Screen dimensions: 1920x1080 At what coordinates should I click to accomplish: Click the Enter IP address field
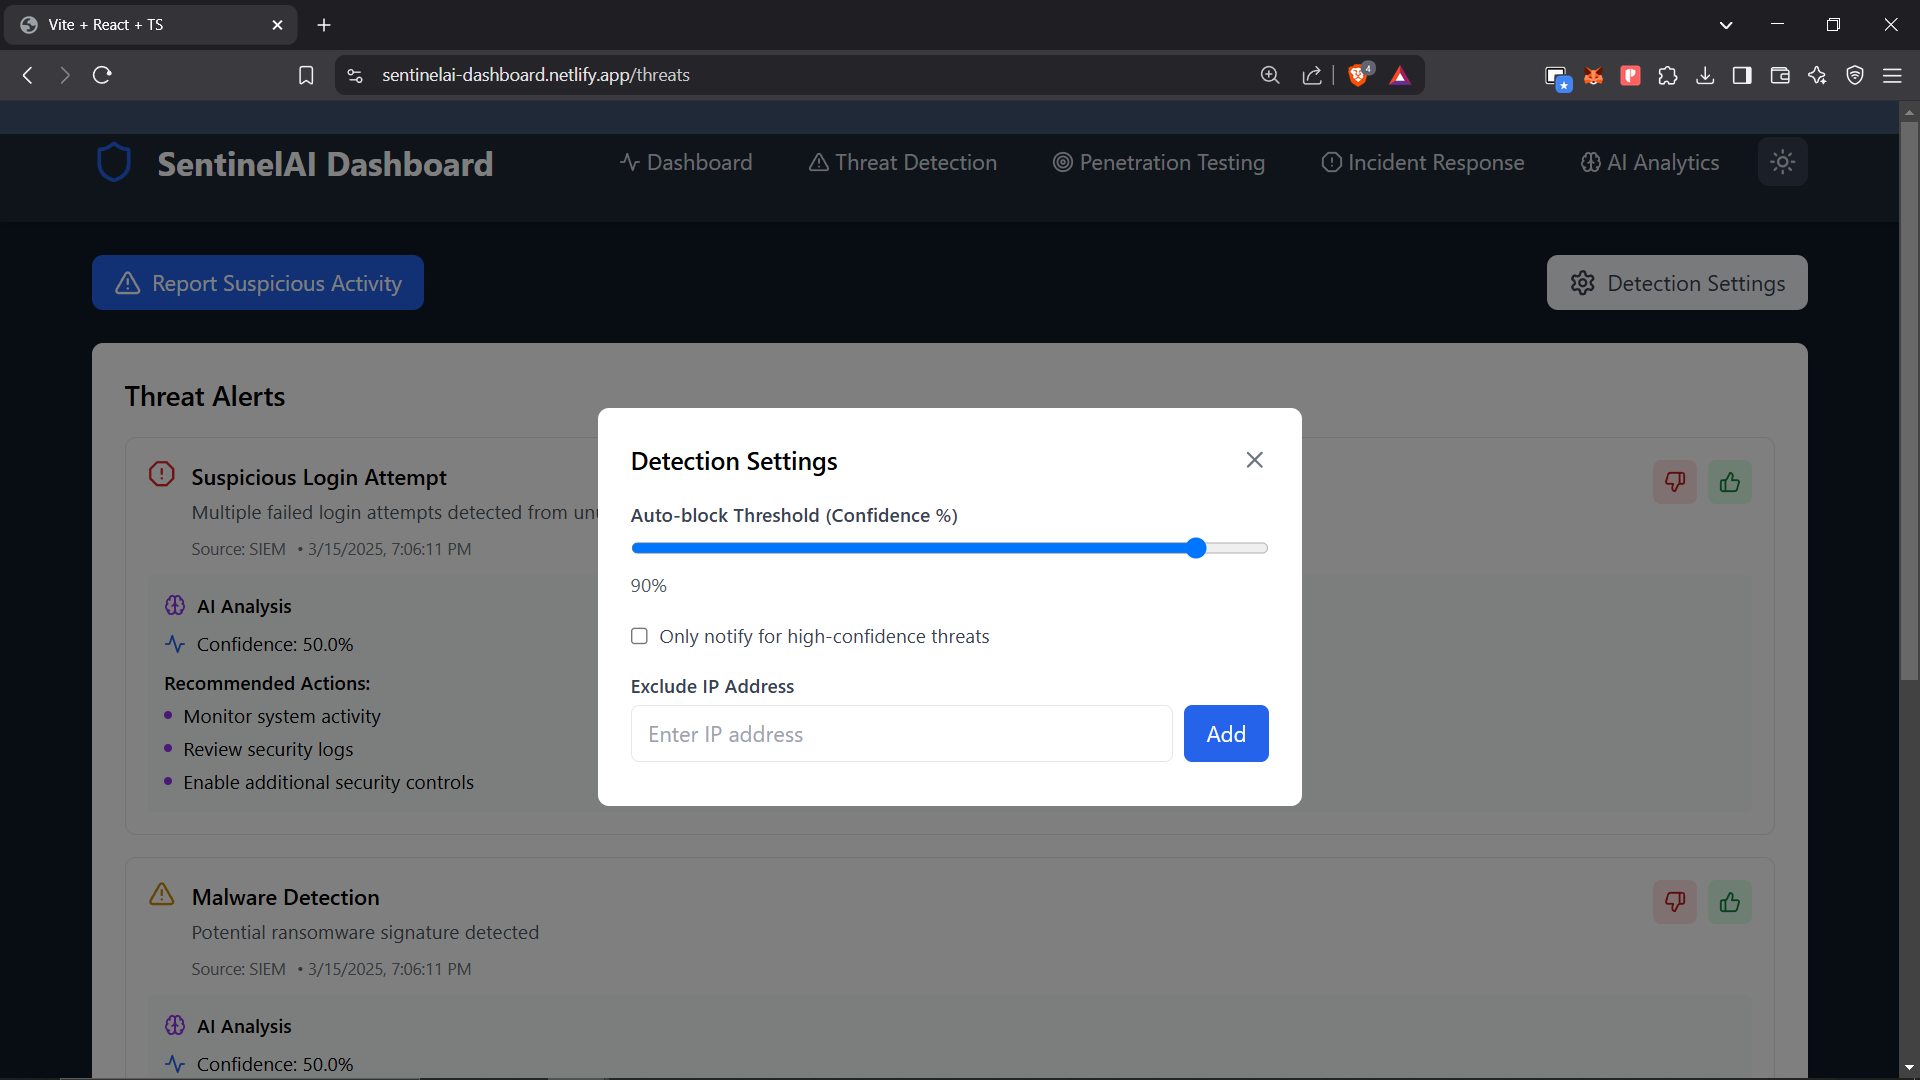coord(901,734)
